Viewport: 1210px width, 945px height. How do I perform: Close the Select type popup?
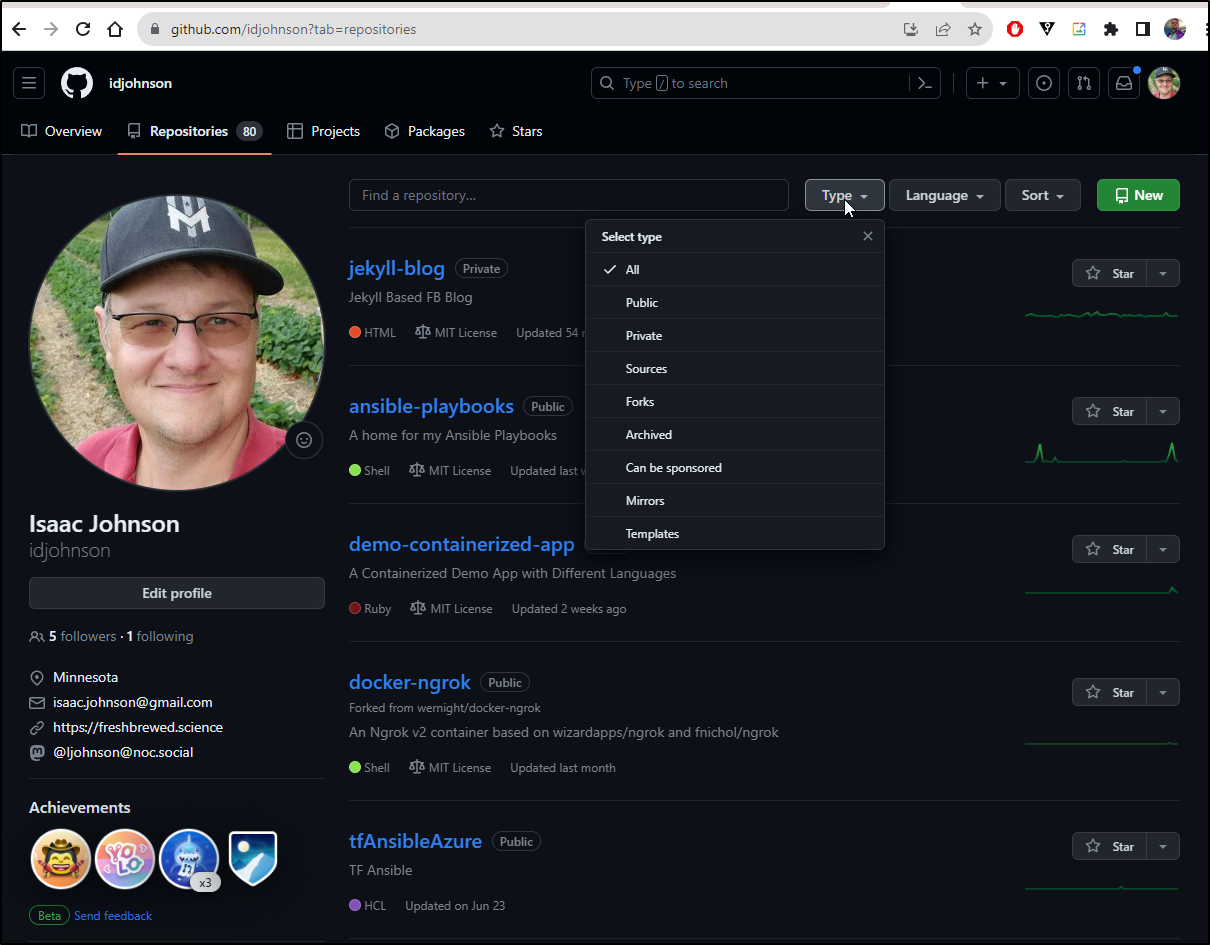pyautogui.click(x=867, y=236)
